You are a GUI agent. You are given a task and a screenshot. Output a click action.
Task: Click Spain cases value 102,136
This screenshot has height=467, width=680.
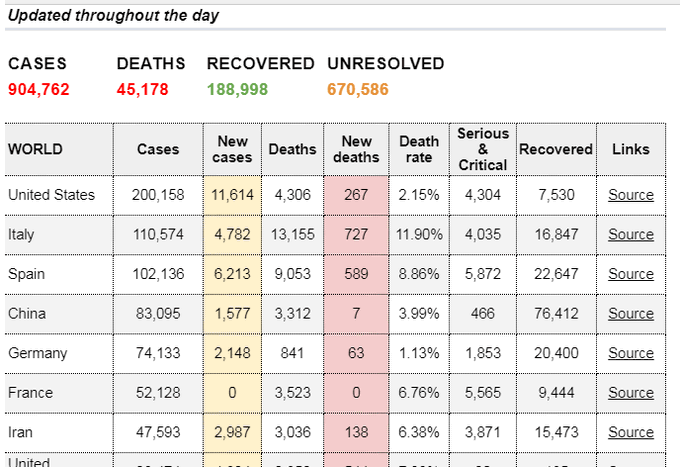point(158,274)
